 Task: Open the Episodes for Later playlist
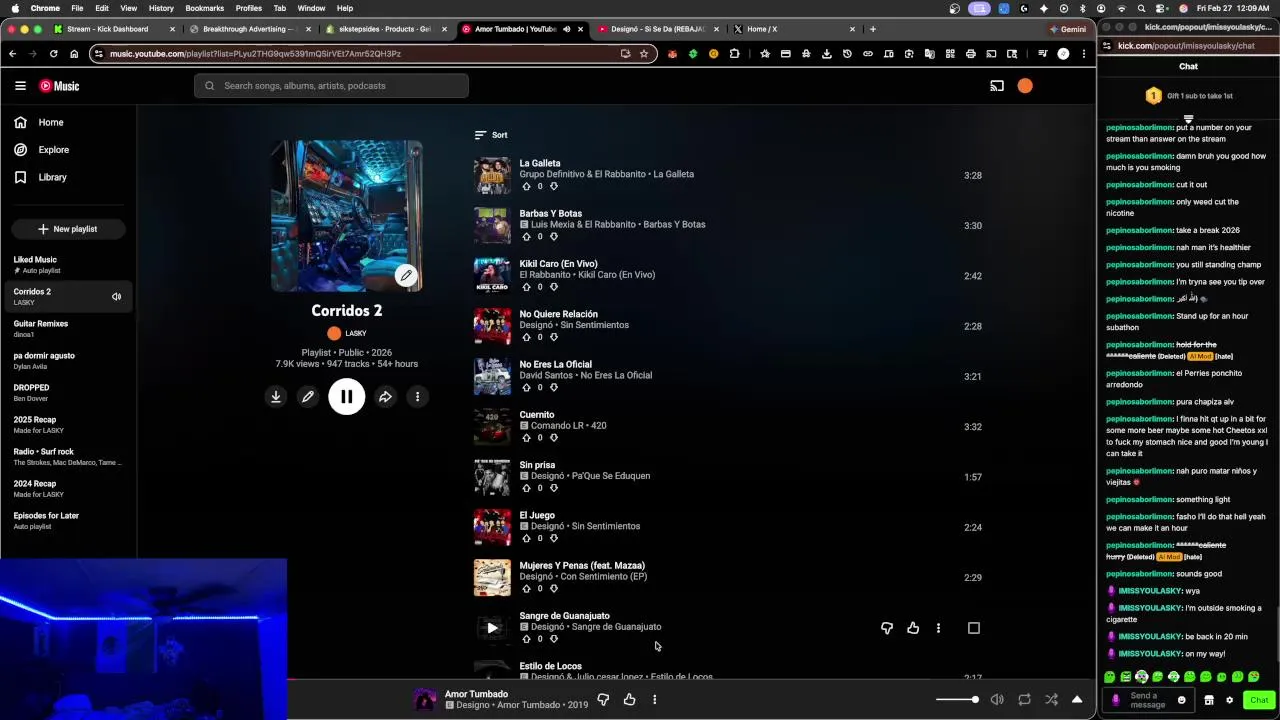point(66,520)
